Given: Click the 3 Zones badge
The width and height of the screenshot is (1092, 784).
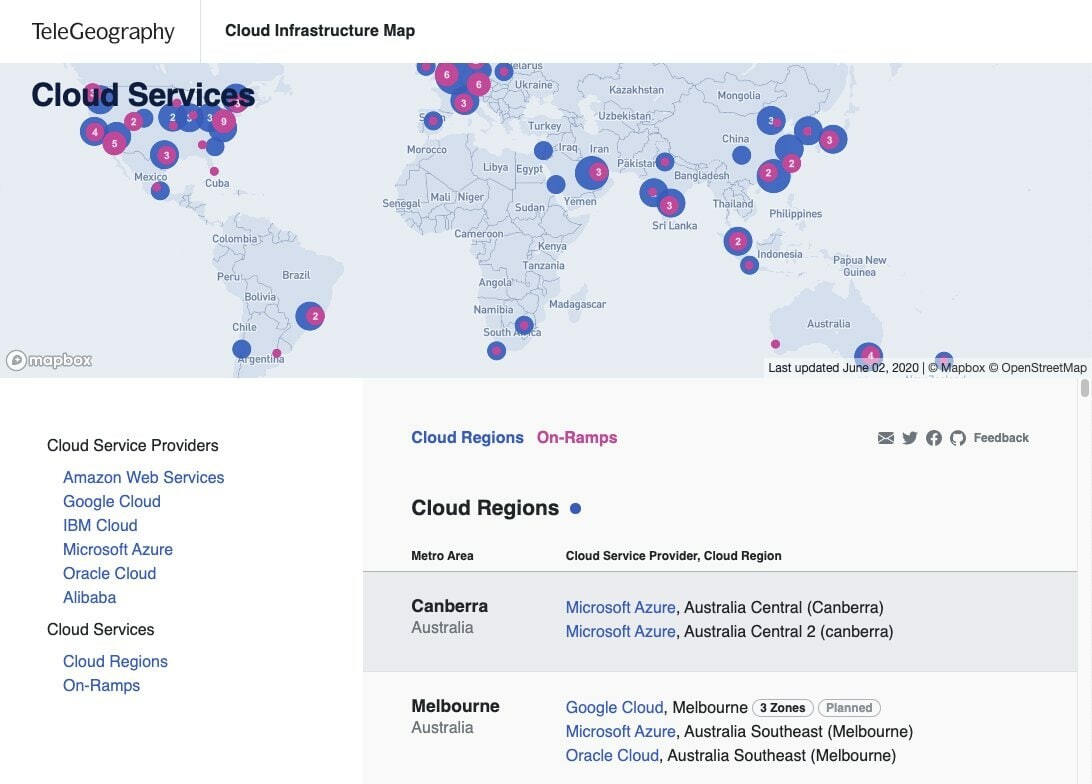Looking at the screenshot, I should 782,708.
